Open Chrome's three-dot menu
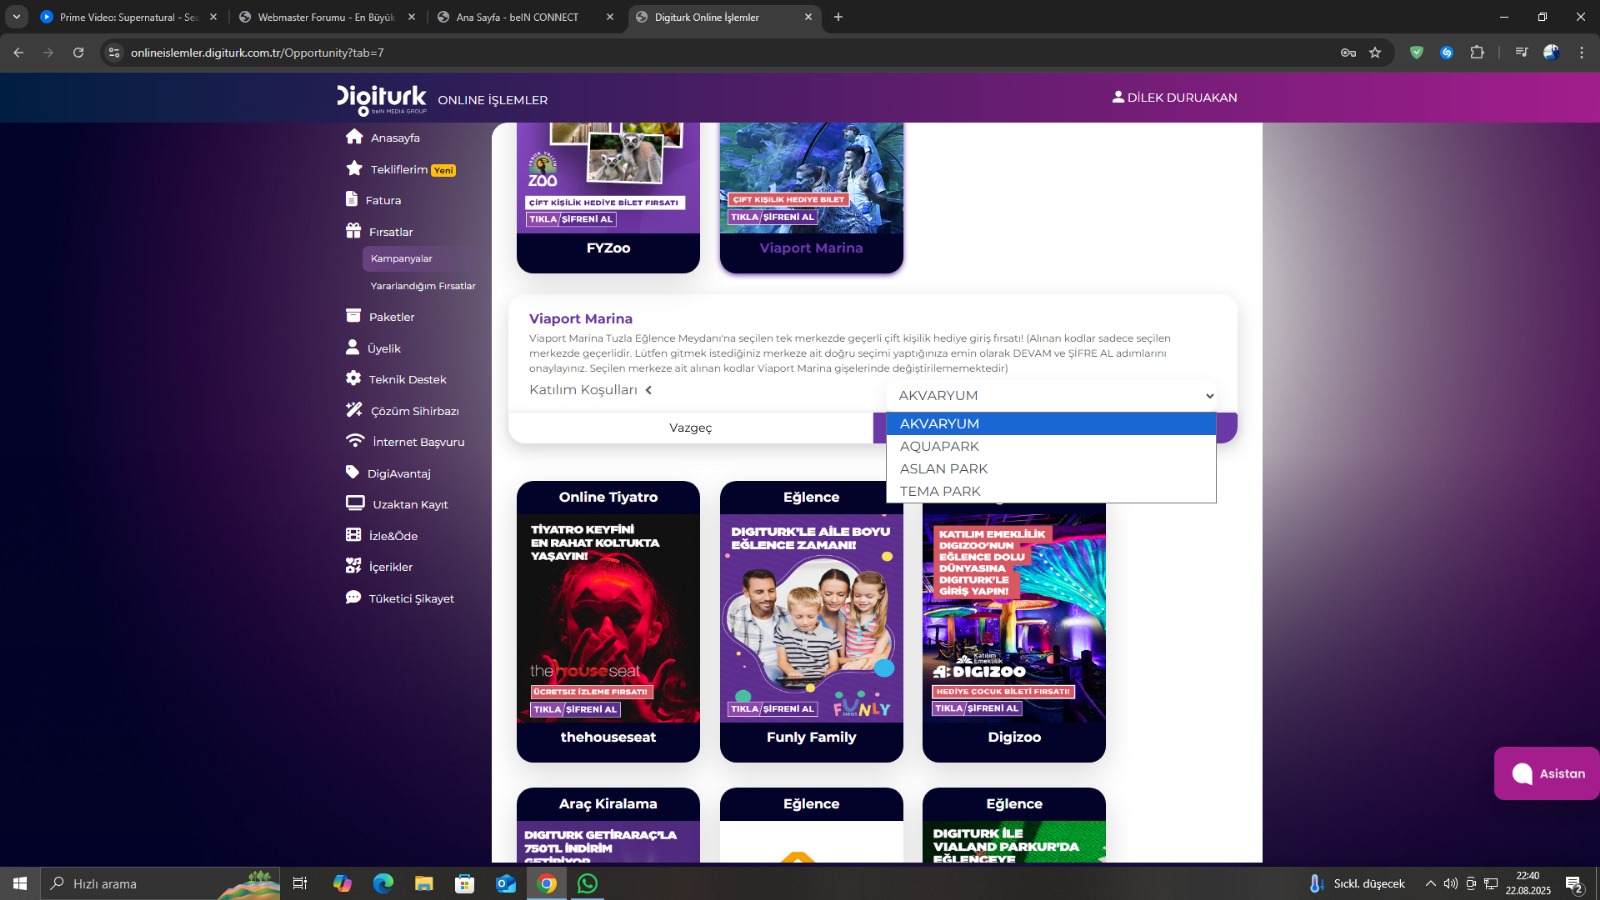Viewport: 1600px width, 900px height. 1581,53
